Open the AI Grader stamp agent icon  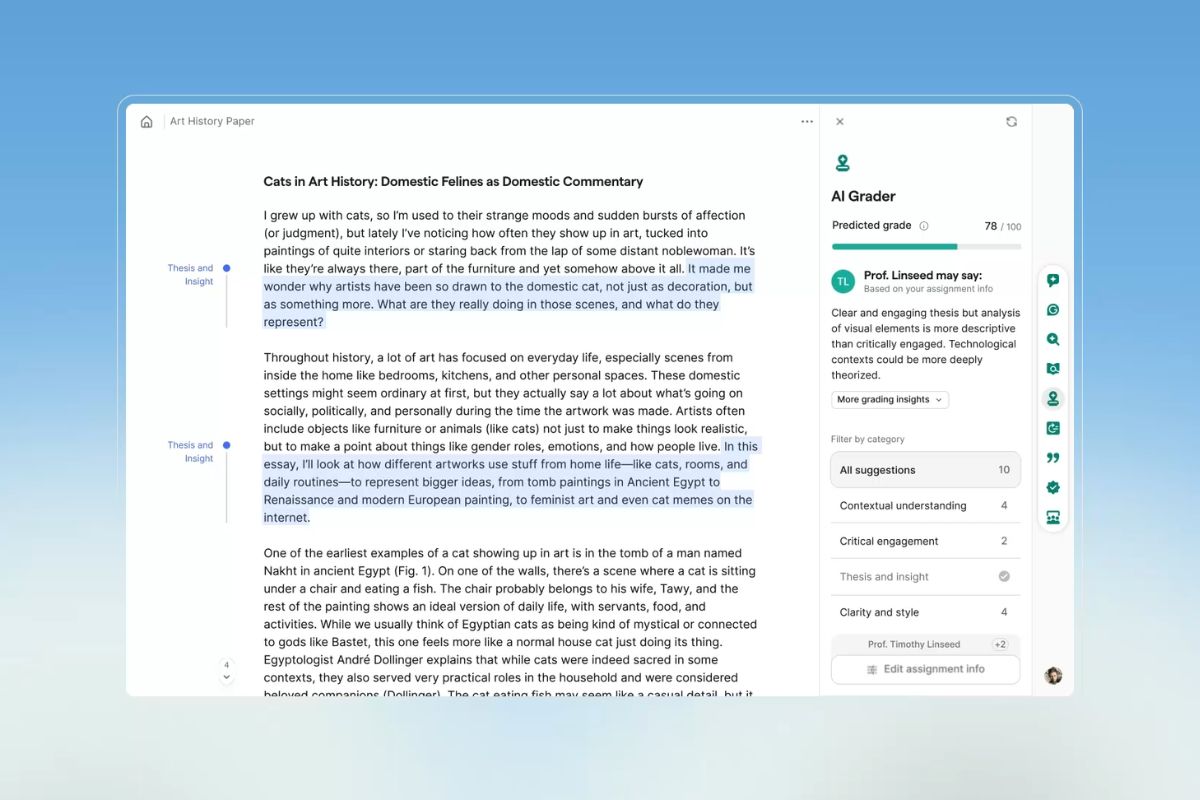[x=1053, y=399]
